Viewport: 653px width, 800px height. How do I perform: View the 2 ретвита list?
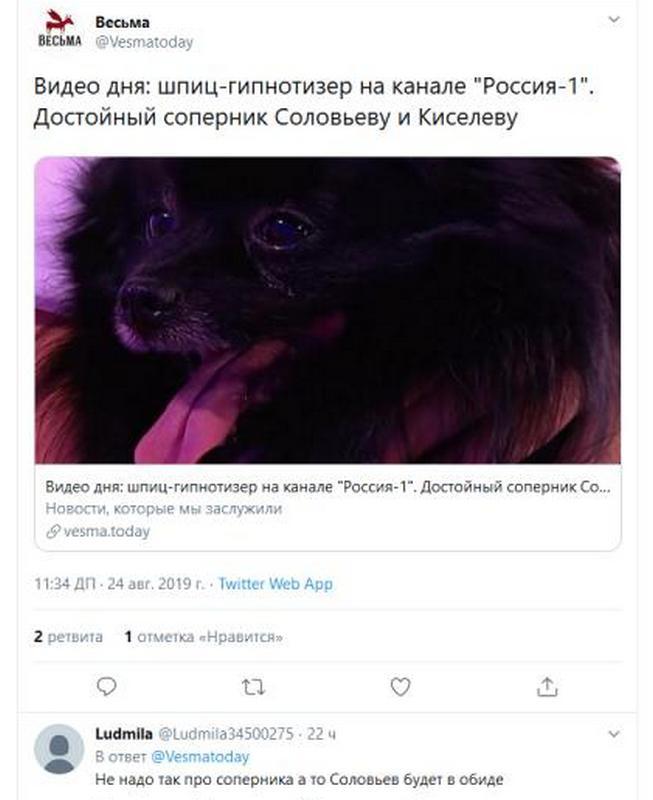coord(68,637)
